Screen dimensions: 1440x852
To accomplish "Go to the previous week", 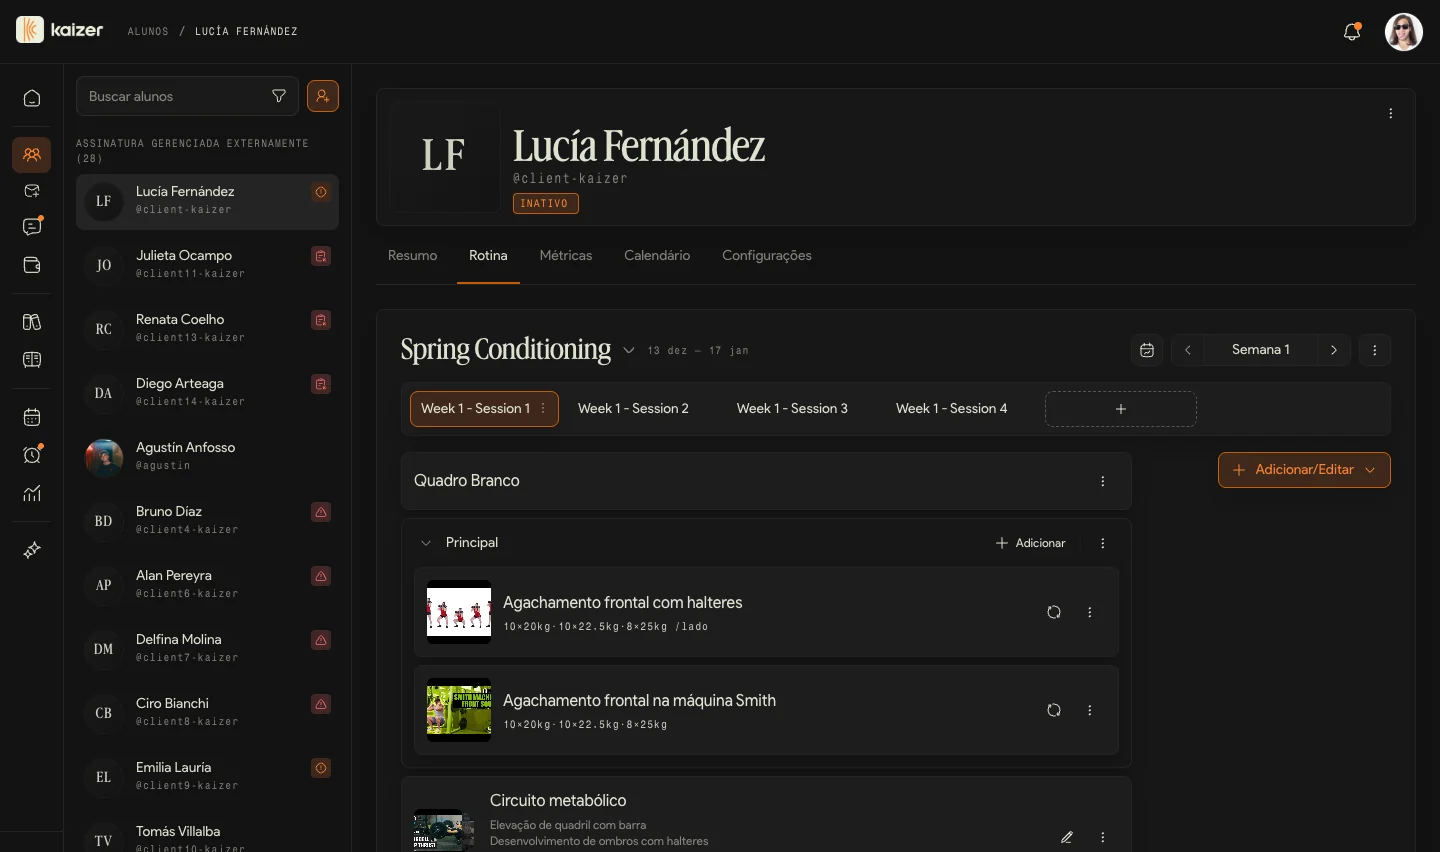I will (1188, 350).
